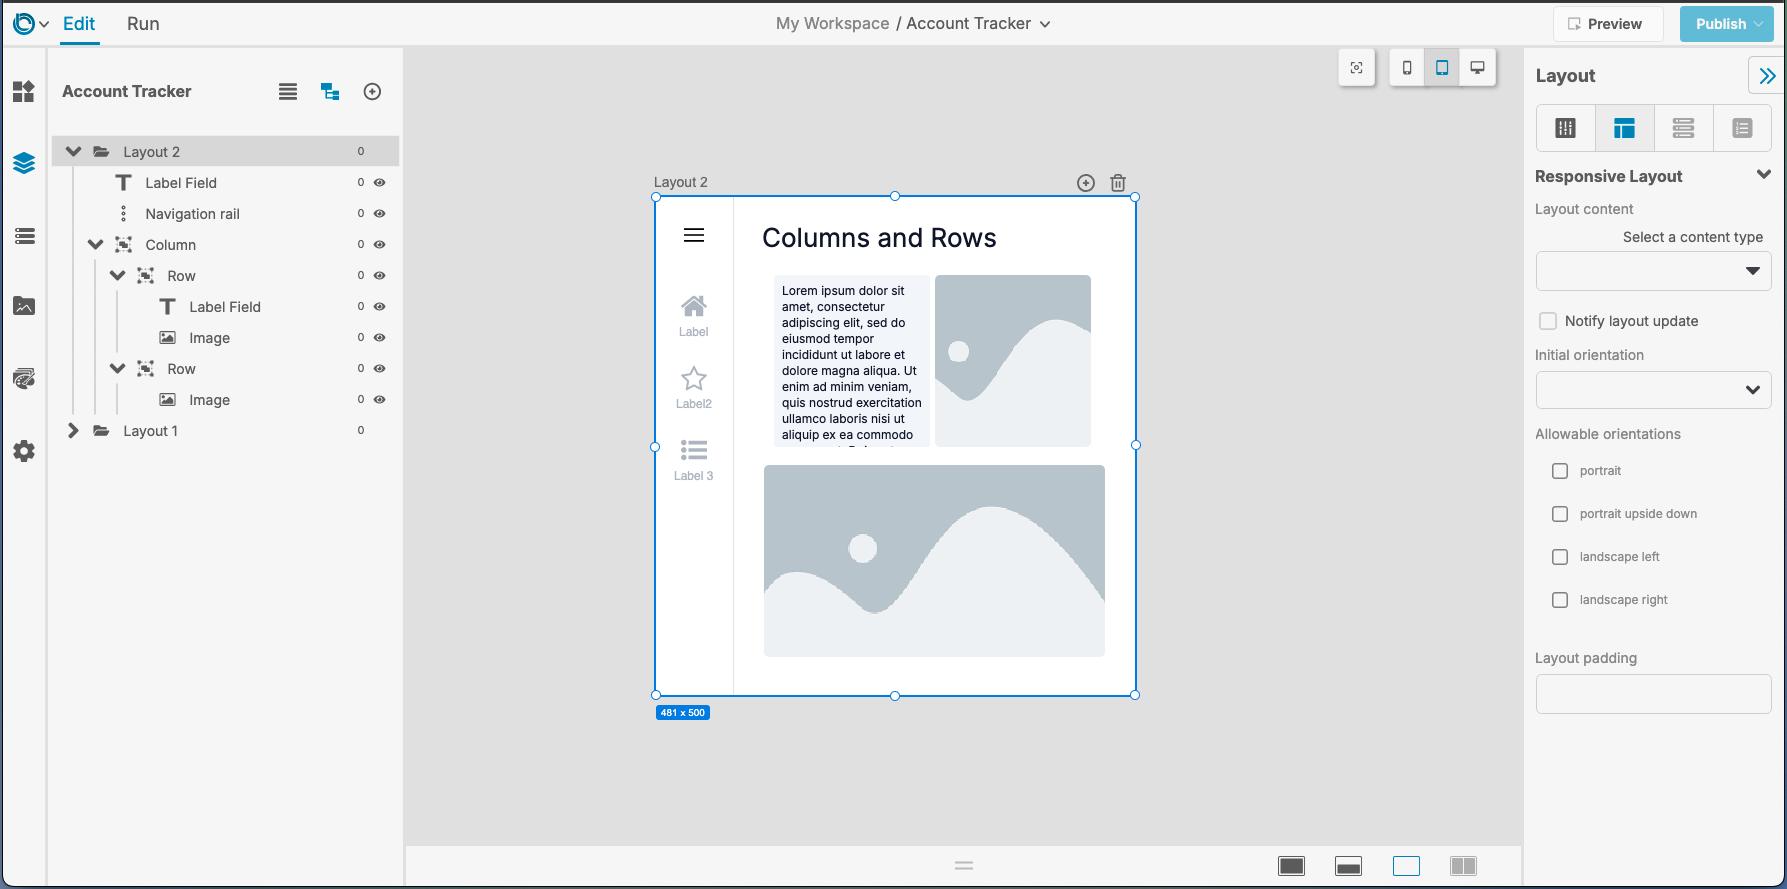Check the portrait orientation

tap(1560, 471)
